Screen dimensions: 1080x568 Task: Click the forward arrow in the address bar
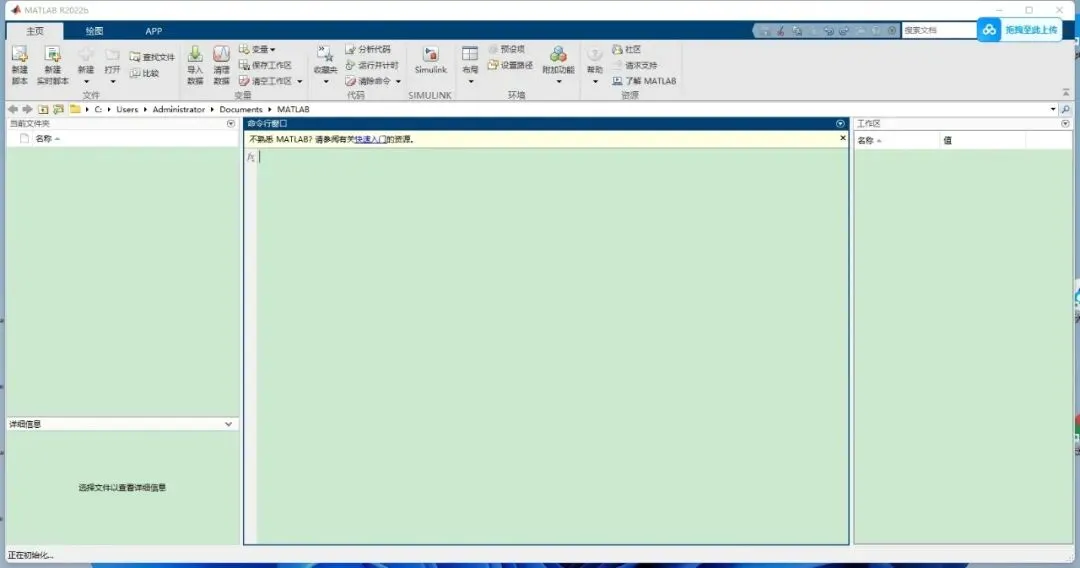click(x=27, y=109)
